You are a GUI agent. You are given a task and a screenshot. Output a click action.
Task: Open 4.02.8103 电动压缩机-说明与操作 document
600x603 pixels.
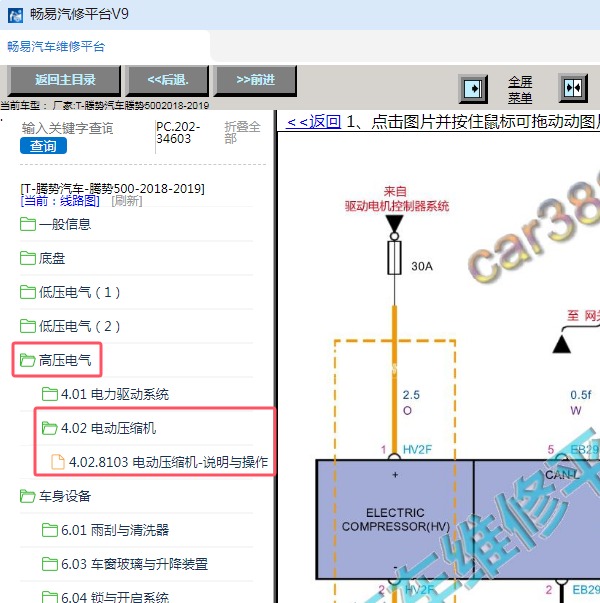(x=168, y=461)
